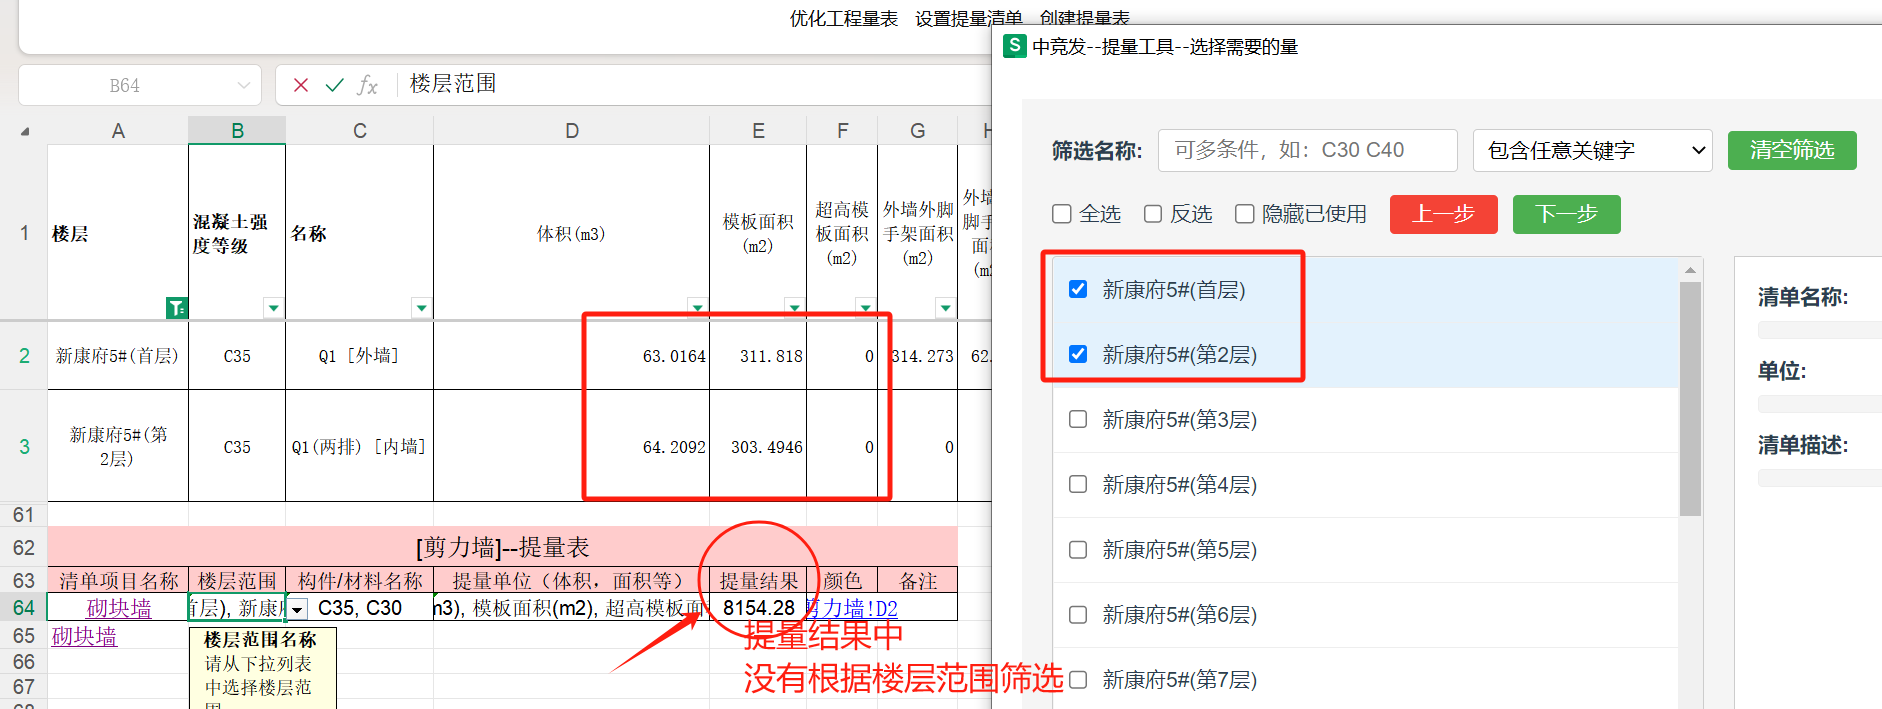
Task: Select row 64 header
Action: (24, 608)
